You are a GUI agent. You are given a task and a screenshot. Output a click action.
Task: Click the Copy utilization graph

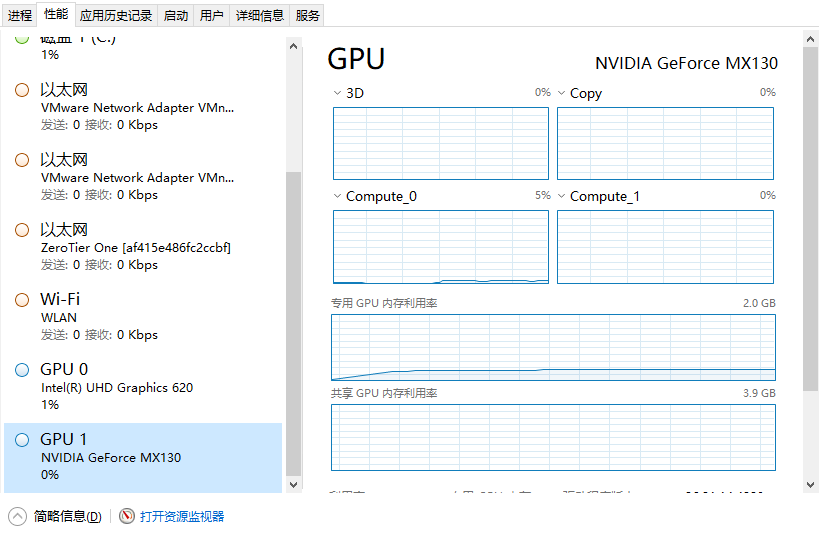pyautogui.click(x=665, y=144)
